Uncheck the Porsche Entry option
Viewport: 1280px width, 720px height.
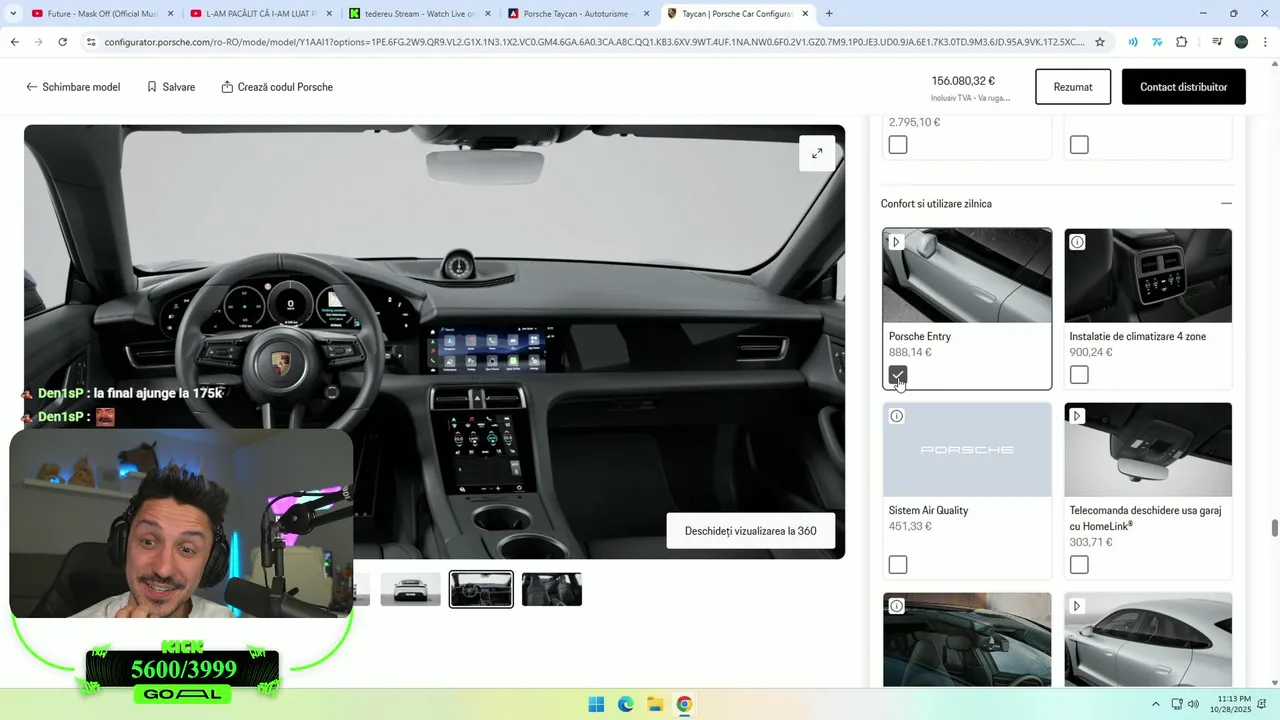point(898,375)
